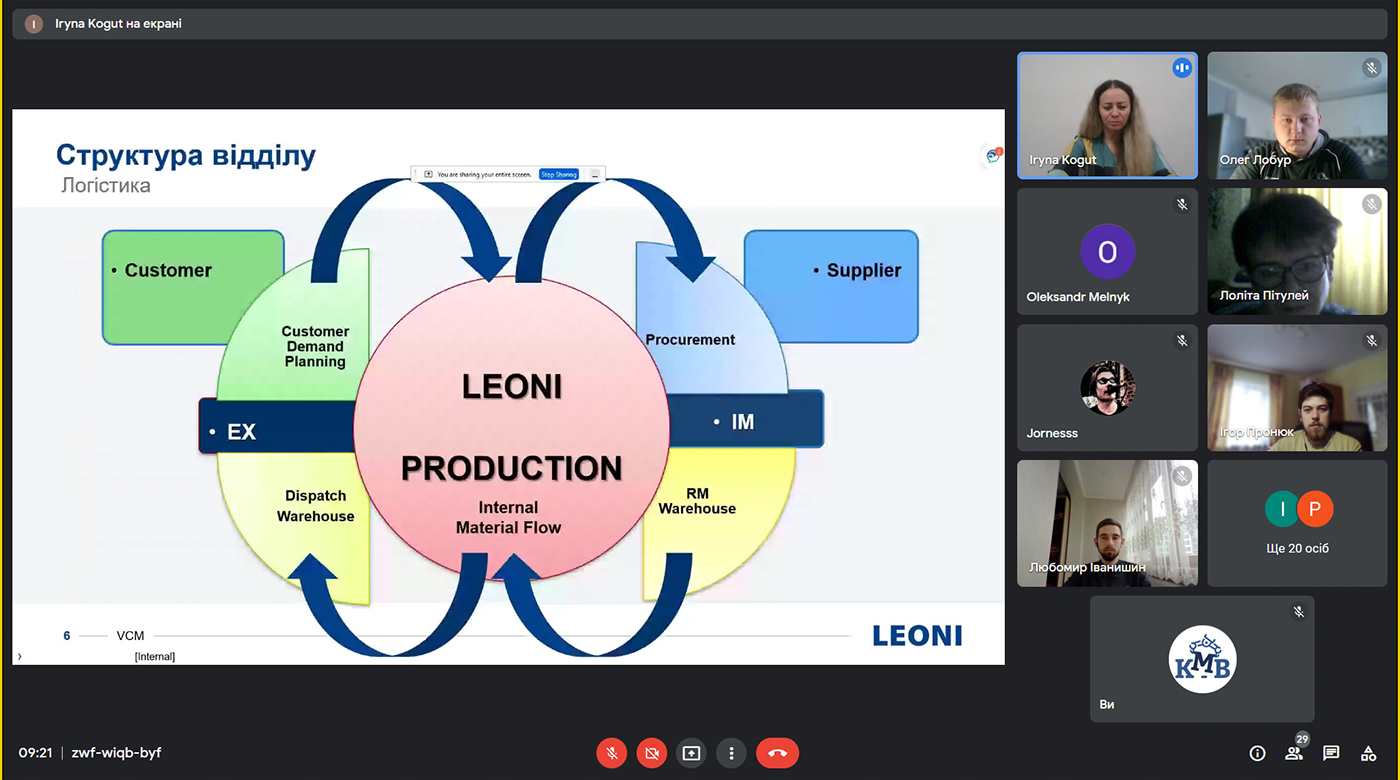Open the chat messages panel
This screenshot has height=780, width=1400.
1331,753
